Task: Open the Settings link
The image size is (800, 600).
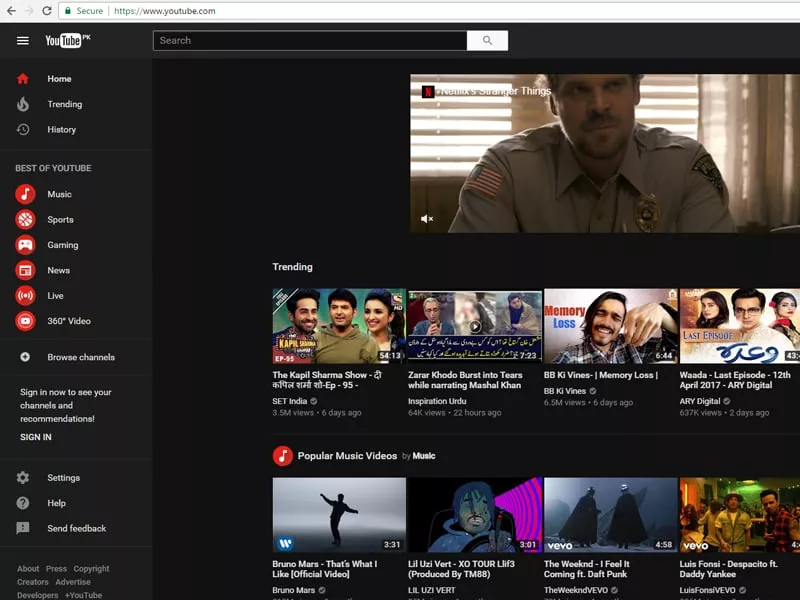Action: pyautogui.click(x=64, y=478)
